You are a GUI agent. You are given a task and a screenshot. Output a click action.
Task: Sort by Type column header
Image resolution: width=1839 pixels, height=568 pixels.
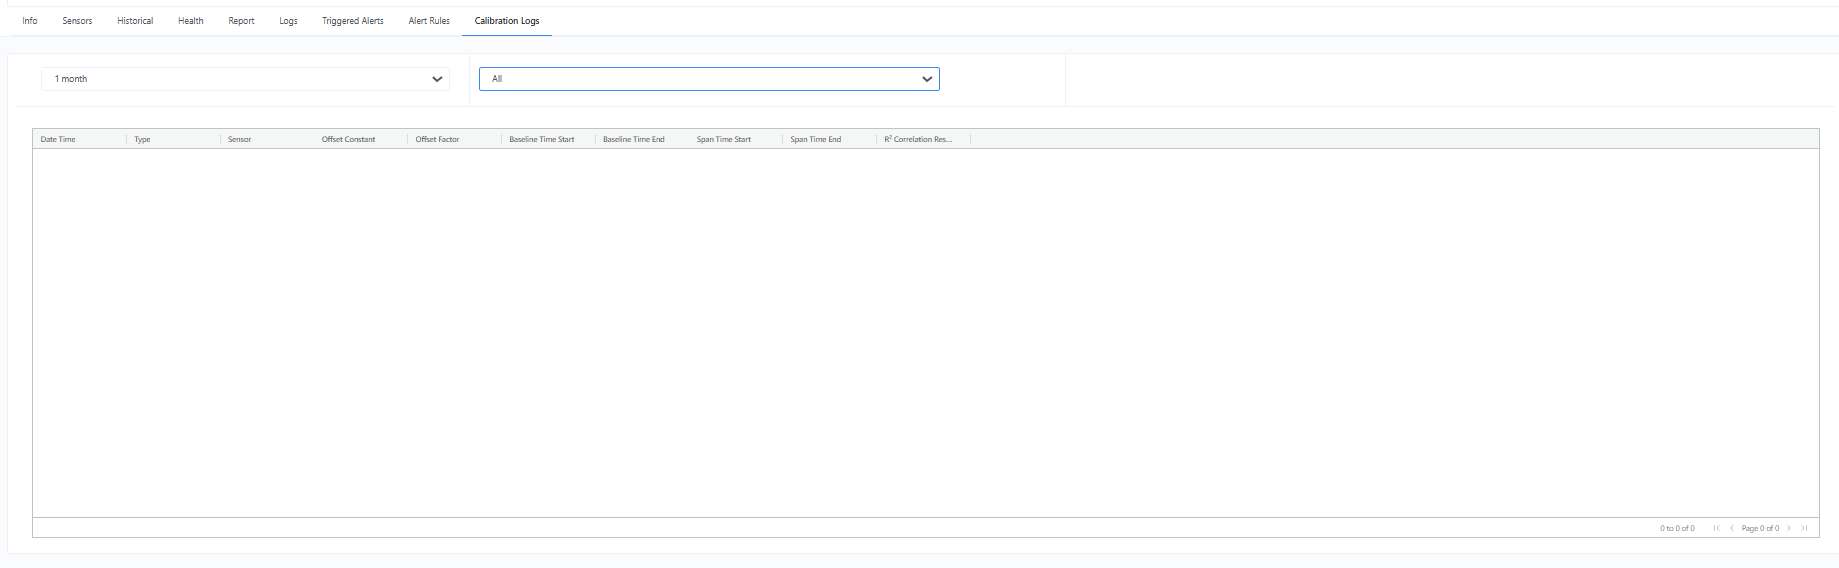point(142,139)
